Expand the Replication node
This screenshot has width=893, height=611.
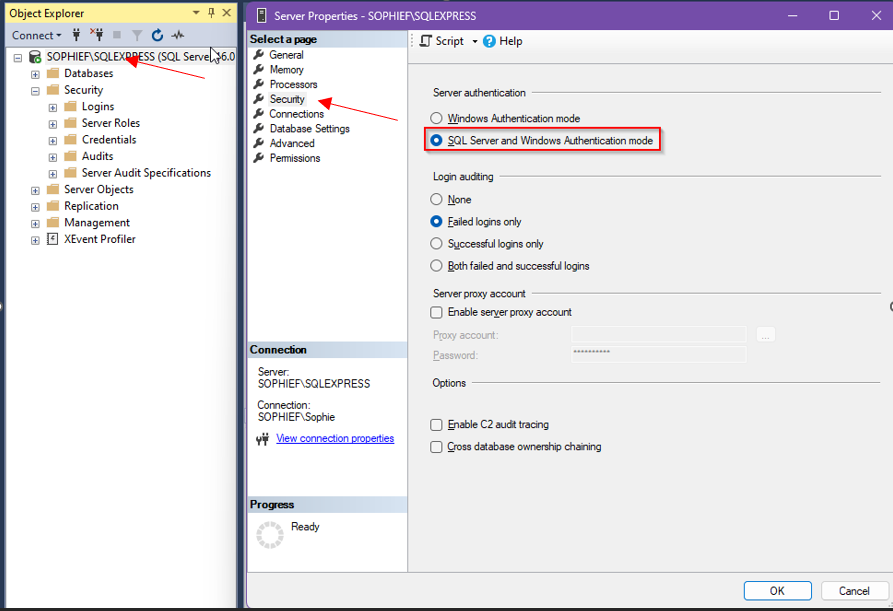tap(35, 207)
